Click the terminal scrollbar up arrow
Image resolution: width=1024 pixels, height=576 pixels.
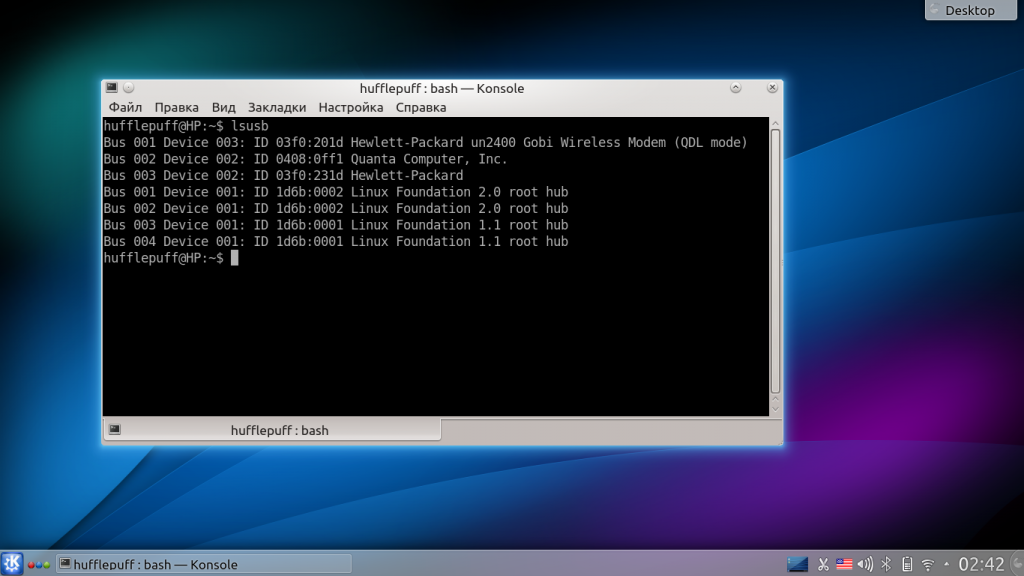coord(775,123)
